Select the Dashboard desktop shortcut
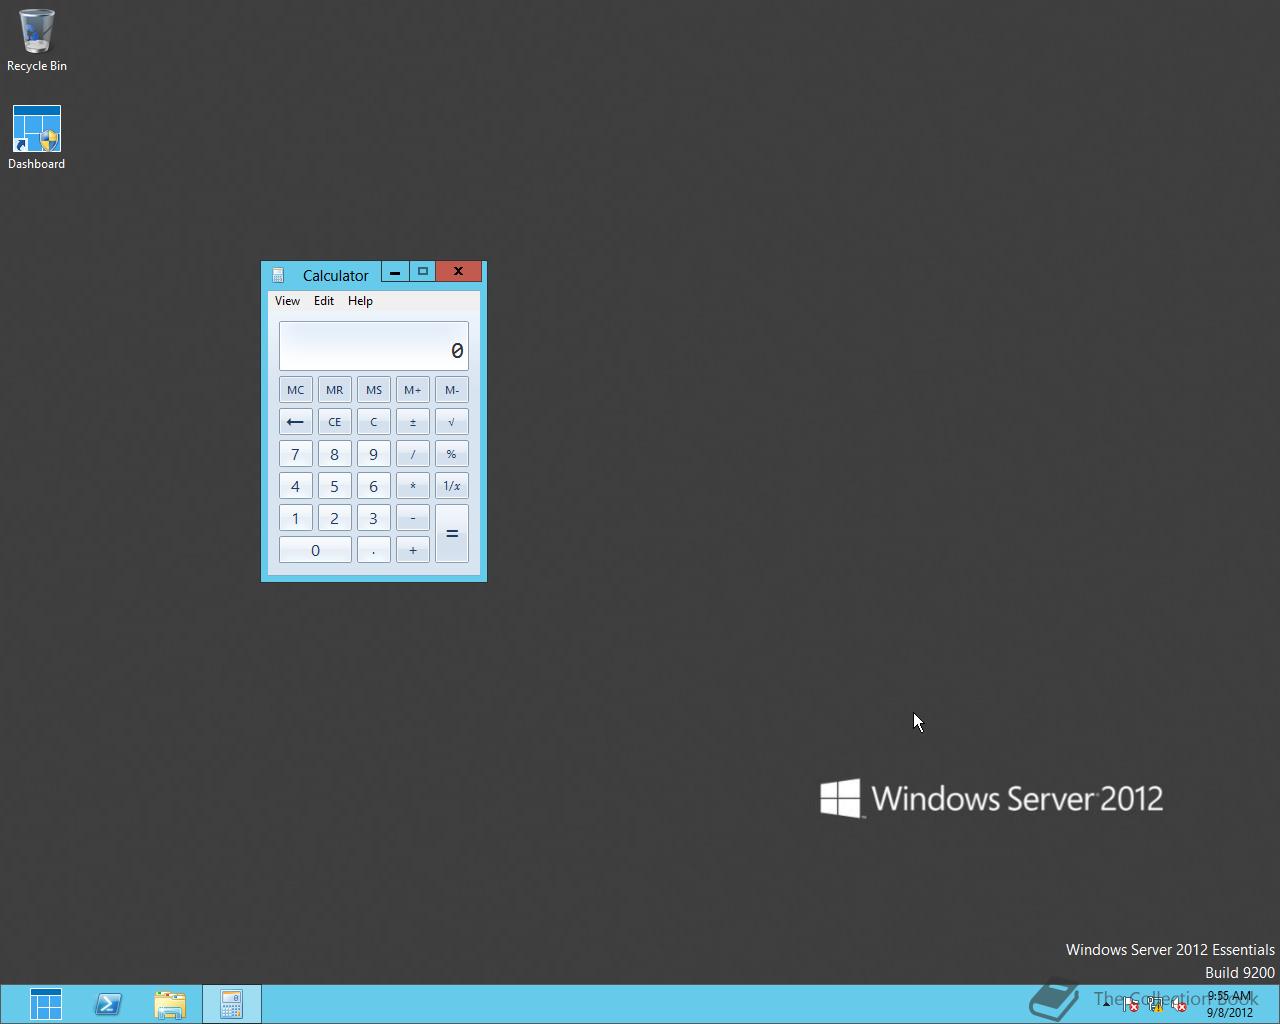Viewport: 1280px width, 1024px height. point(37,138)
